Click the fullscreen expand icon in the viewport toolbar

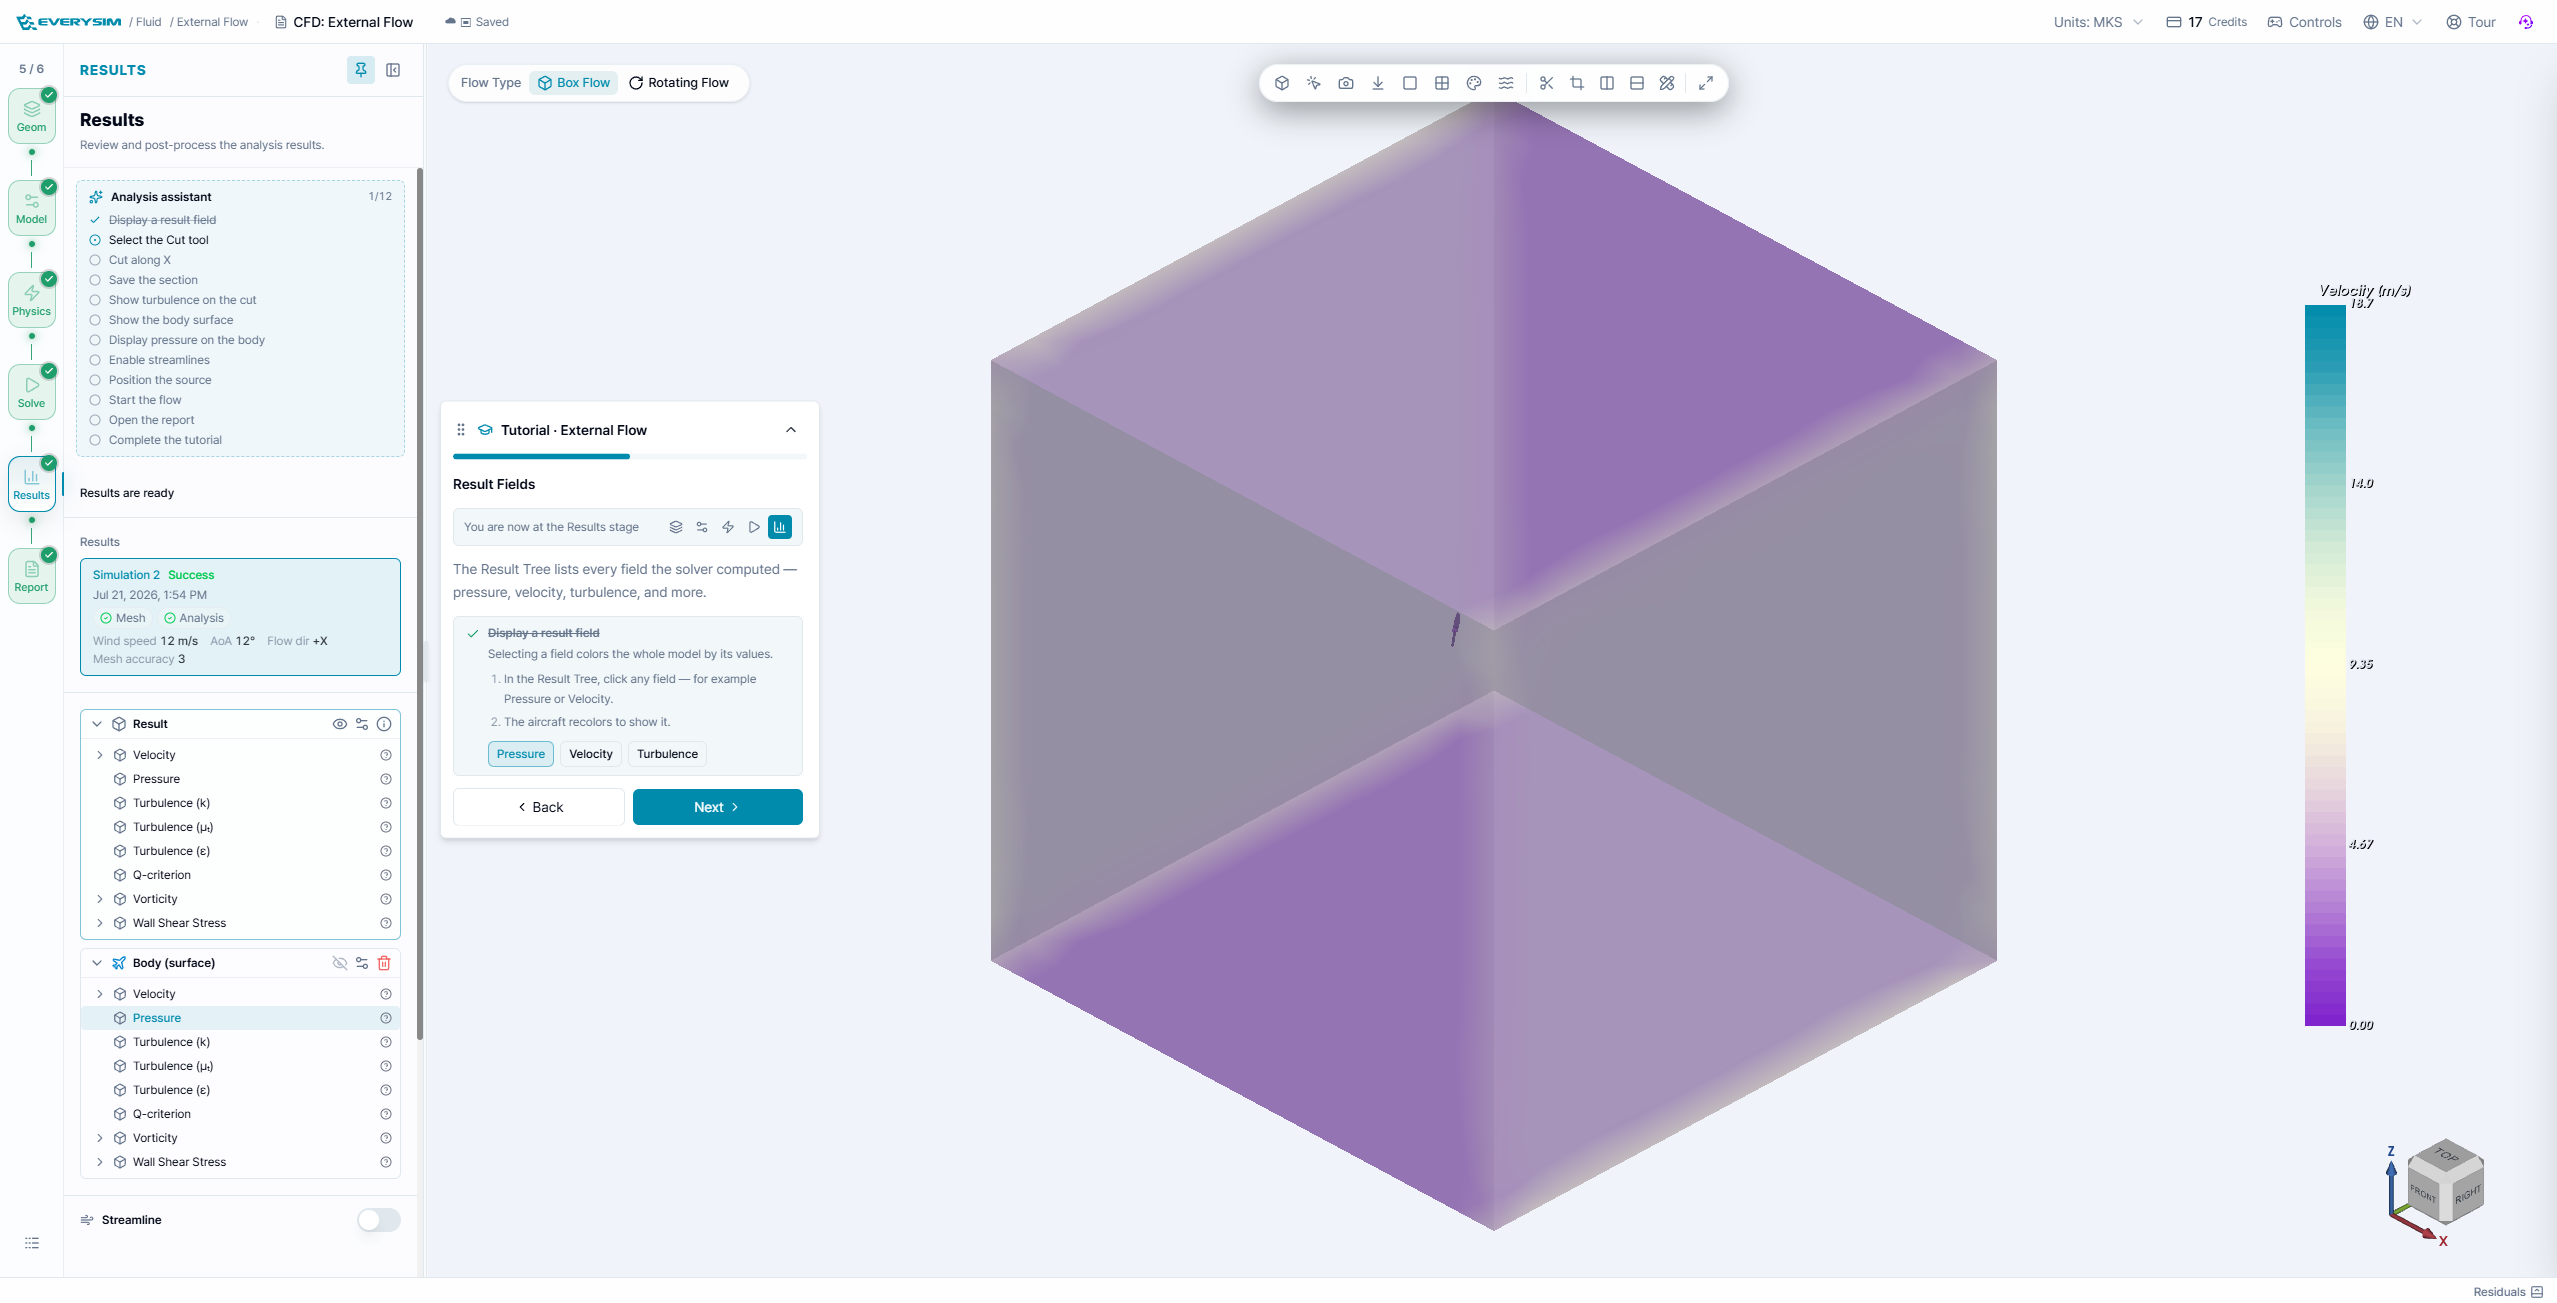[1706, 83]
